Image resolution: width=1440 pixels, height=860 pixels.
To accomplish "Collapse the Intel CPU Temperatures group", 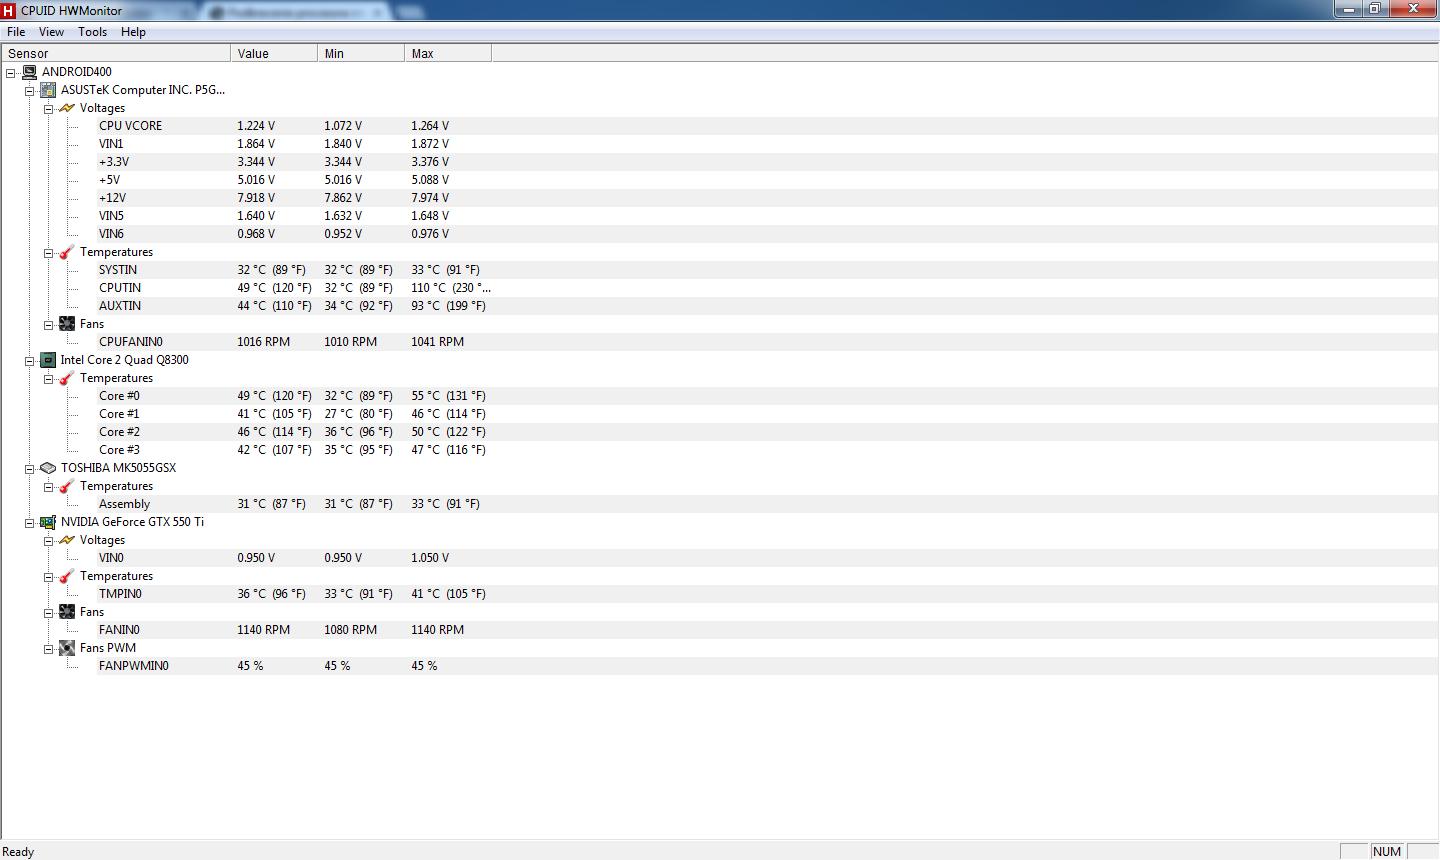I will click(x=48, y=379).
